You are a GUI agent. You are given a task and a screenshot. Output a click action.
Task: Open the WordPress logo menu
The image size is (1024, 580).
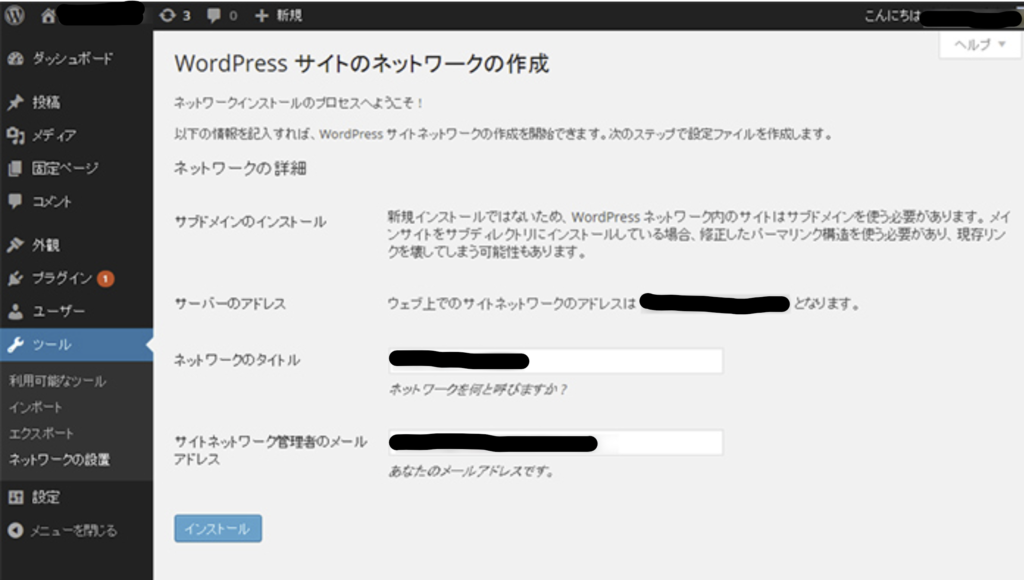point(14,15)
